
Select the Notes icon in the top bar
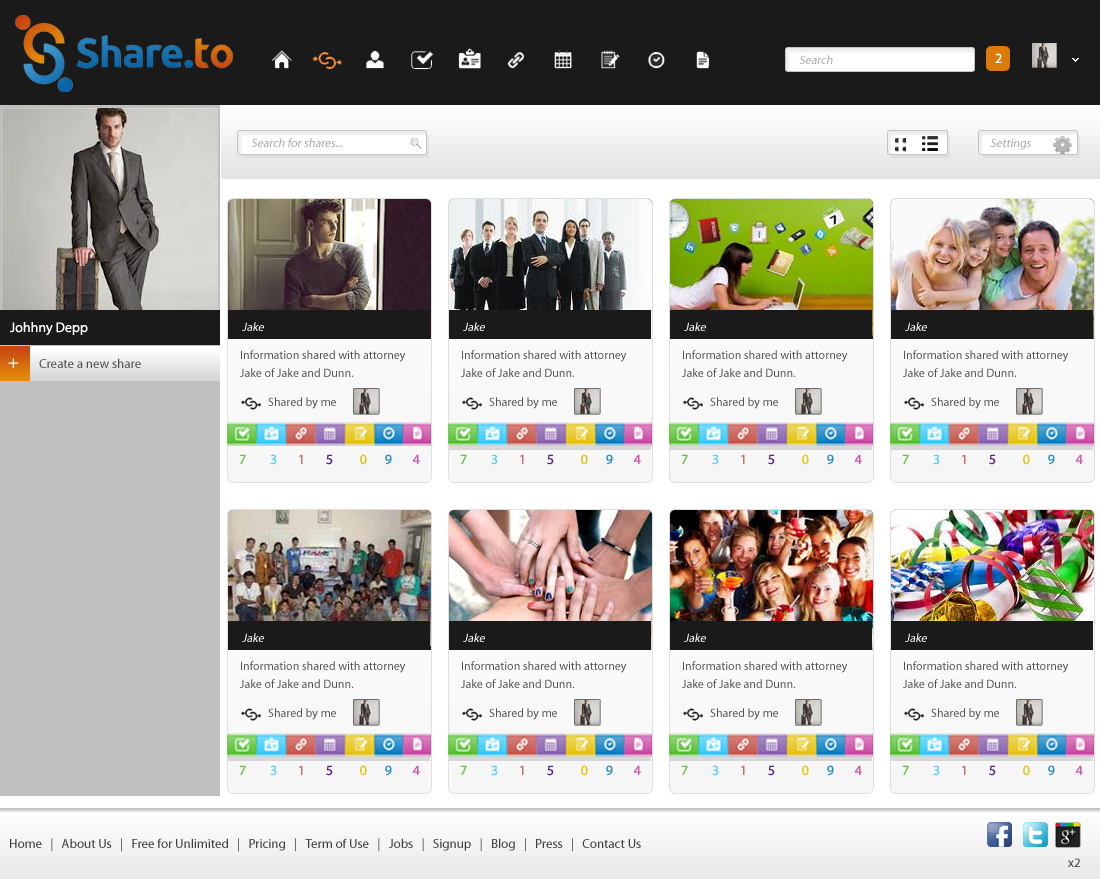click(609, 60)
